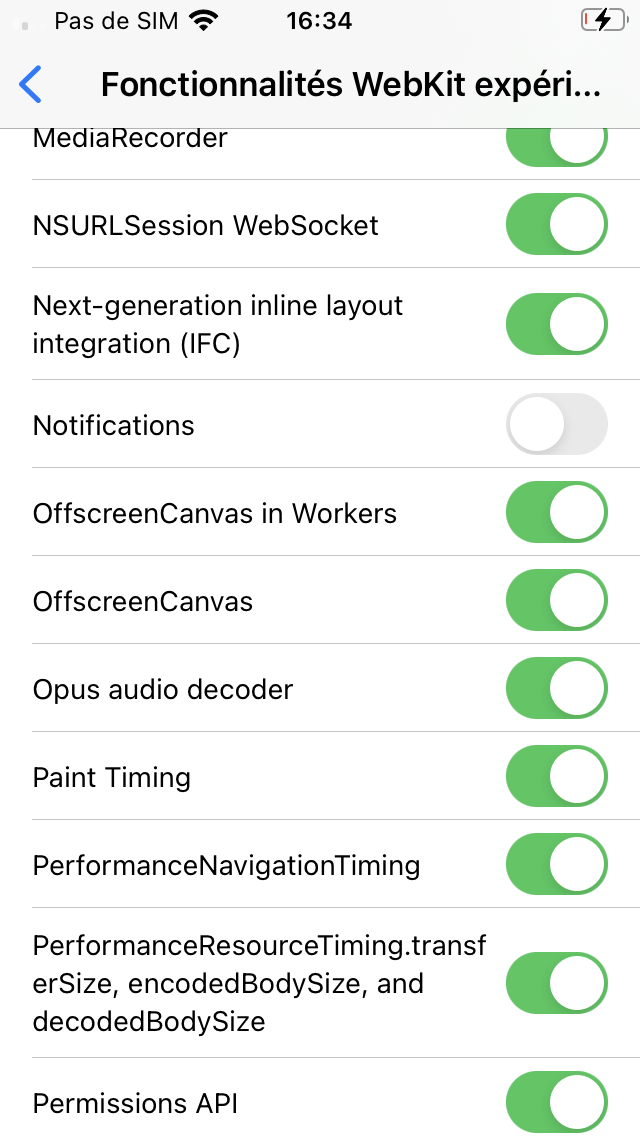Enable the Notifications switch
The height and width of the screenshot is (1136, 640).
coord(556,425)
